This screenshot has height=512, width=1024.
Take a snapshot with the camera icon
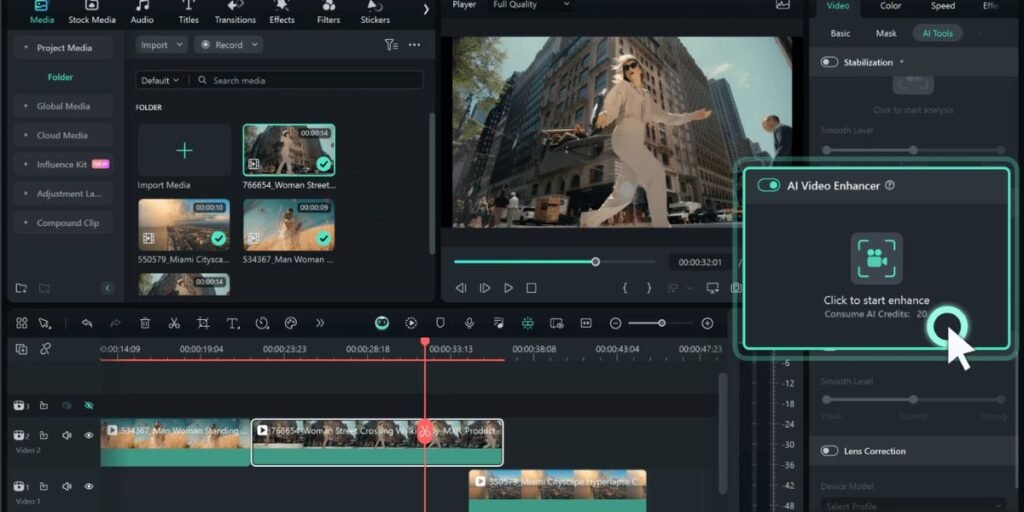coord(736,288)
